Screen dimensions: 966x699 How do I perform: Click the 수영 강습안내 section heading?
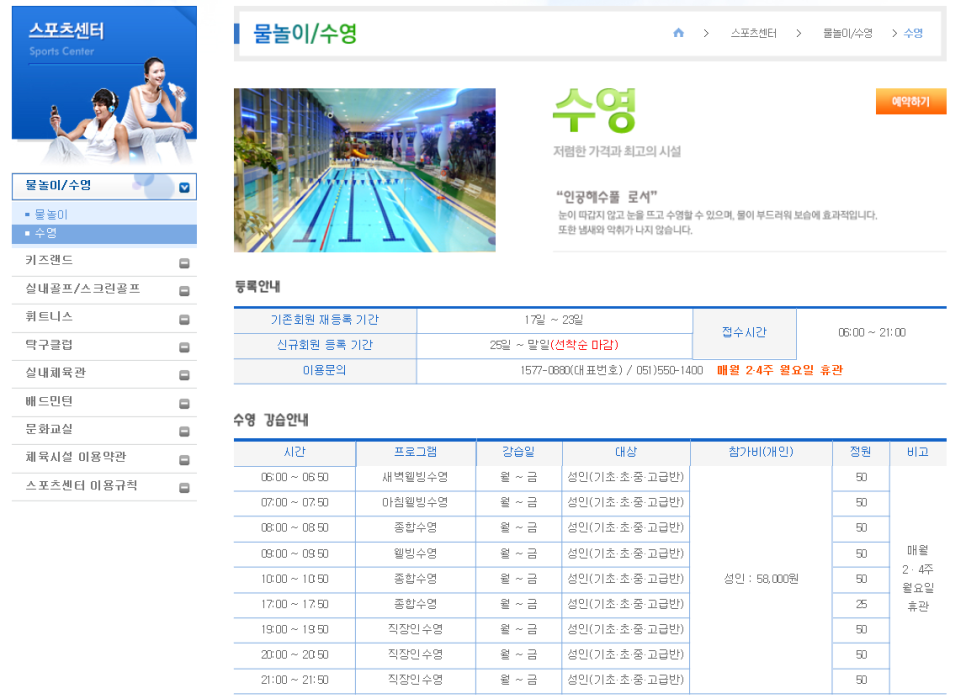pos(271,420)
